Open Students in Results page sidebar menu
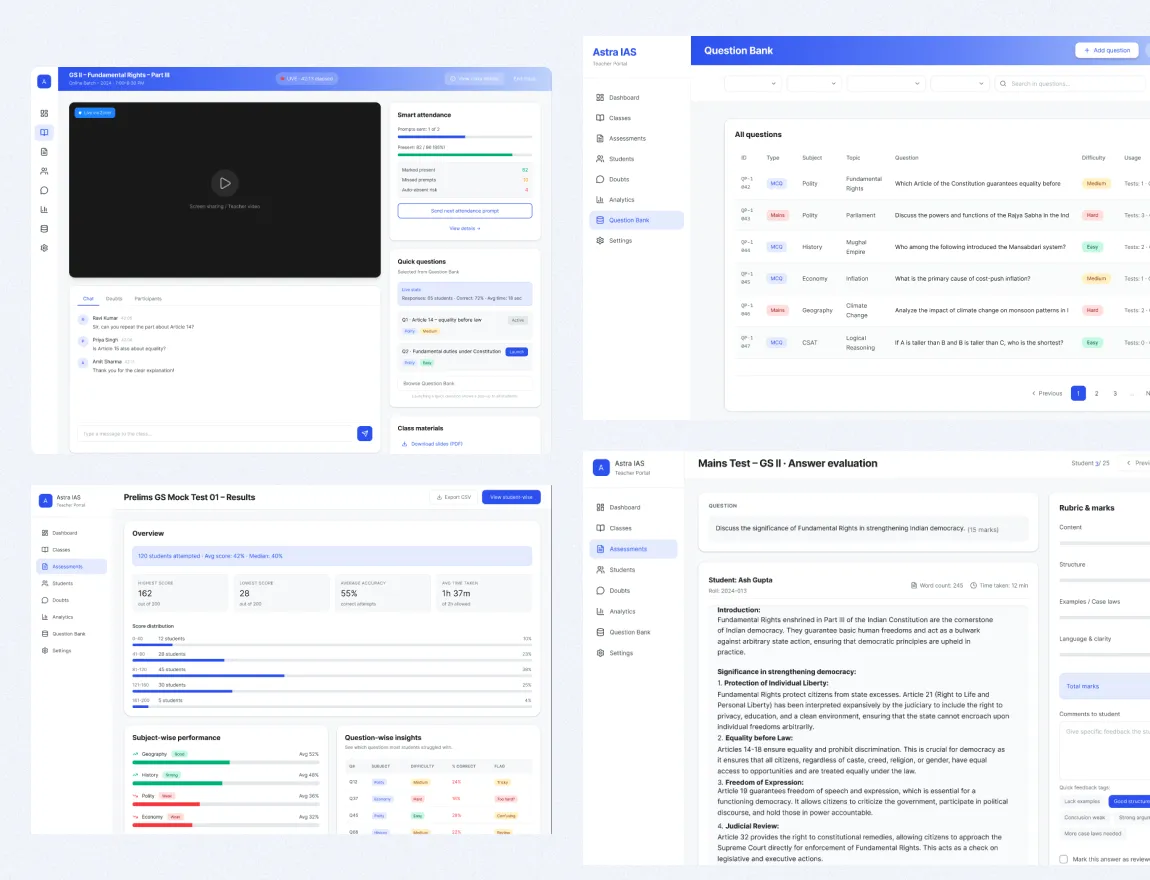This screenshot has height=880, width=1150. pos(71,584)
